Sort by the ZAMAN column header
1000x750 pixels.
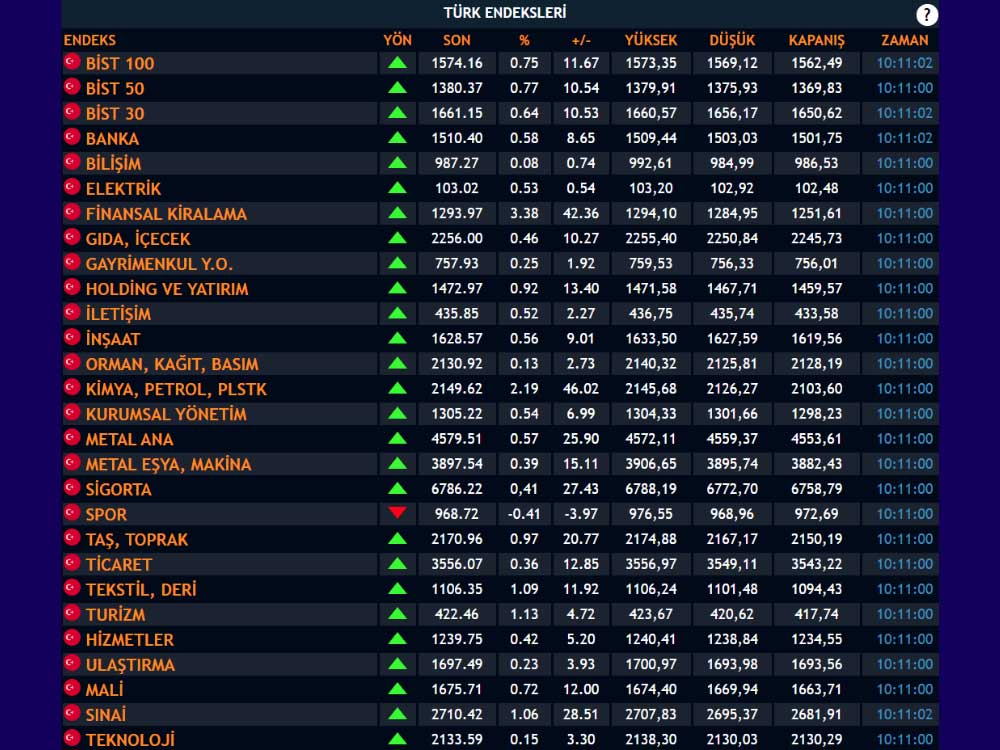904,40
